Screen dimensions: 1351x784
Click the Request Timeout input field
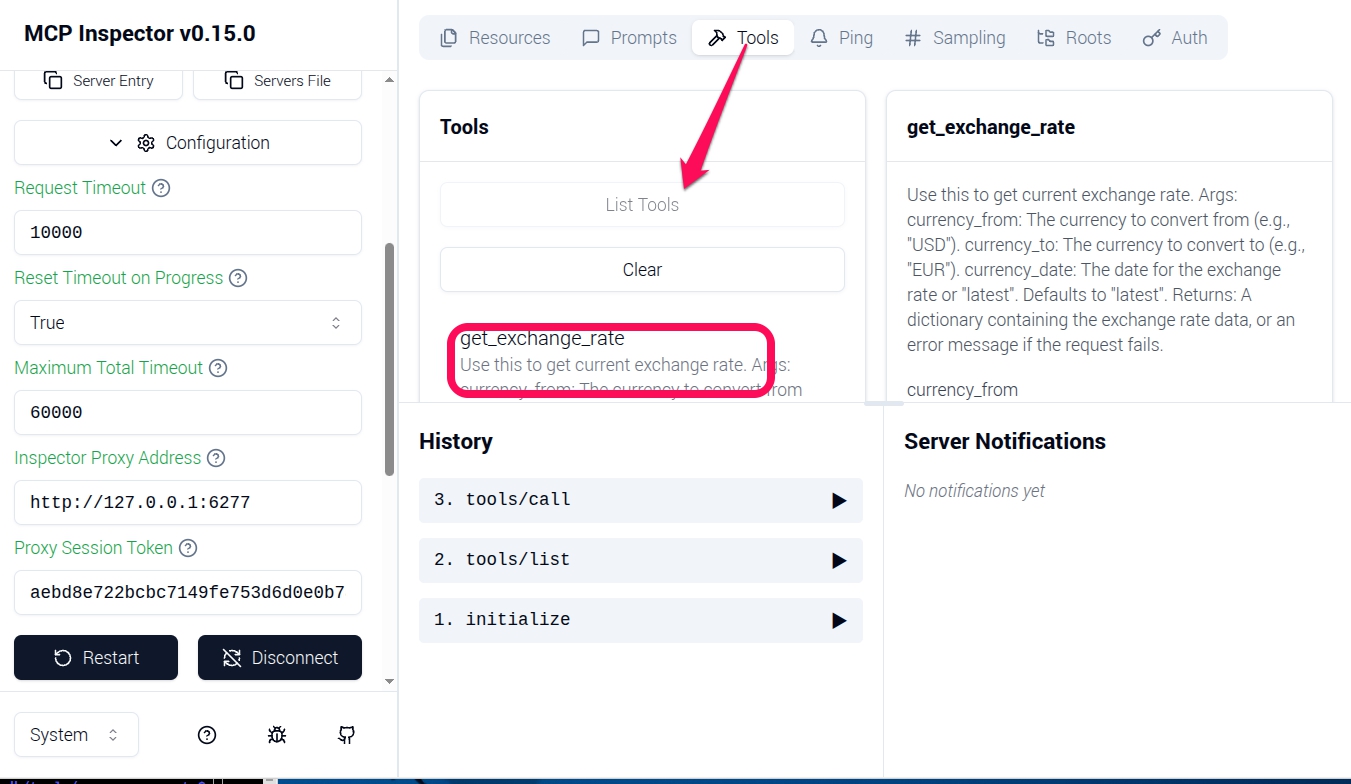pos(188,233)
